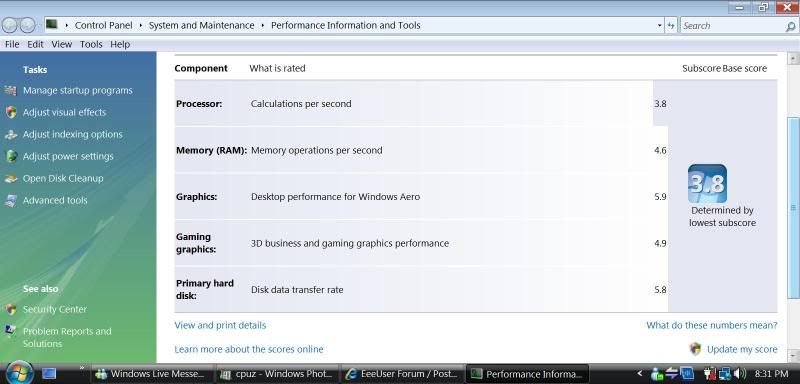This screenshot has width=800, height=384.
Task: Switch to cpuz Windows Photo Gallery taskbar button
Action: 276,374
